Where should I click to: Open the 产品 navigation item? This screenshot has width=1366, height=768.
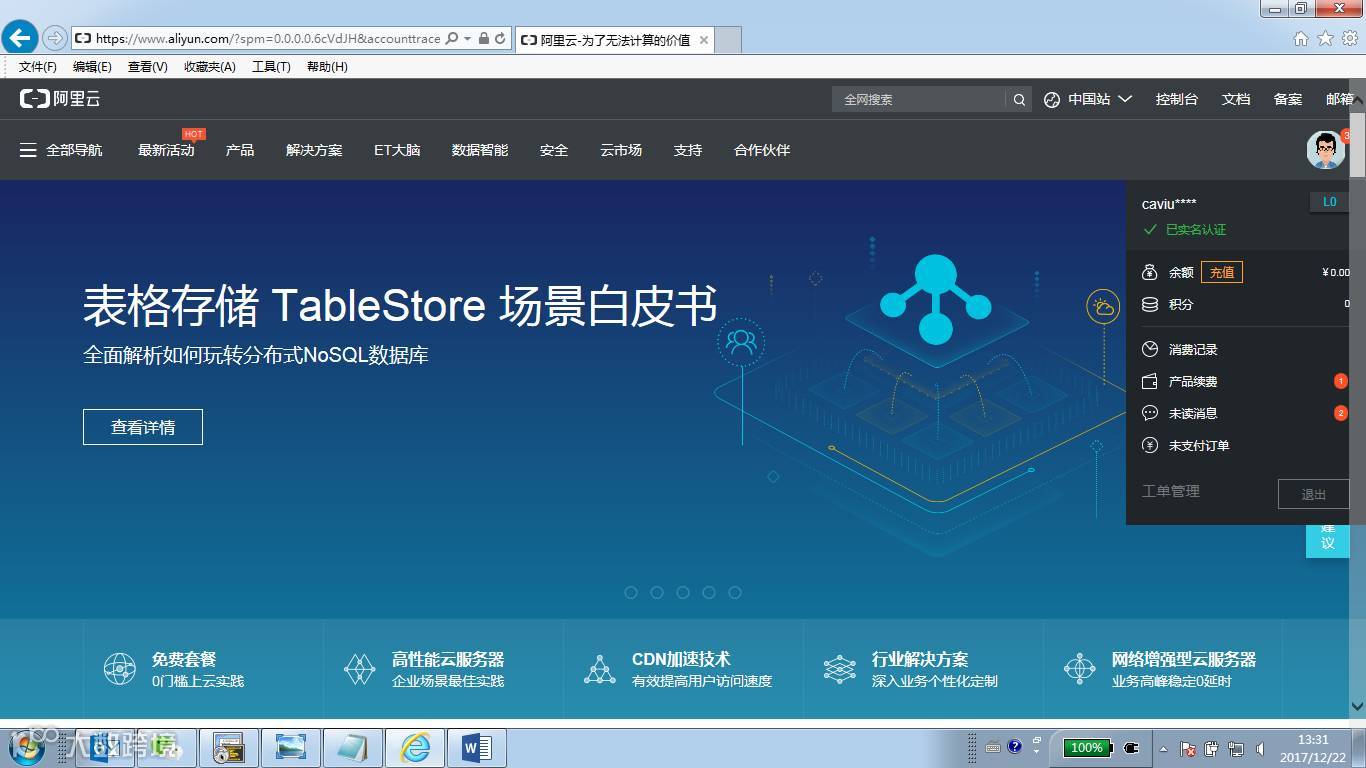point(240,150)
